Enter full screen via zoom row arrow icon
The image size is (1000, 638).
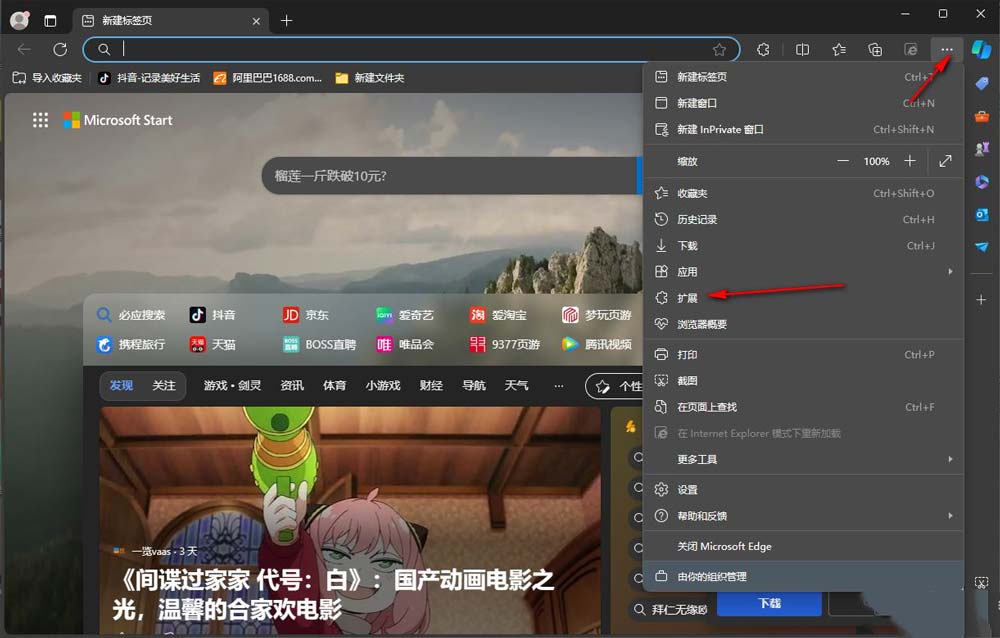(x=945, y=161)
